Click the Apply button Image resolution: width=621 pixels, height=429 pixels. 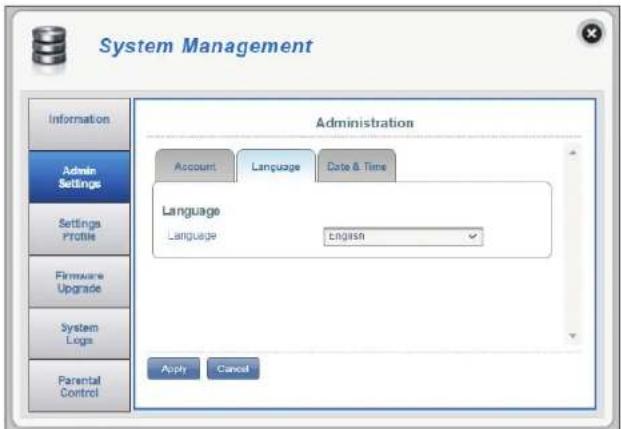pyautogui.click(x=173, y=369)
